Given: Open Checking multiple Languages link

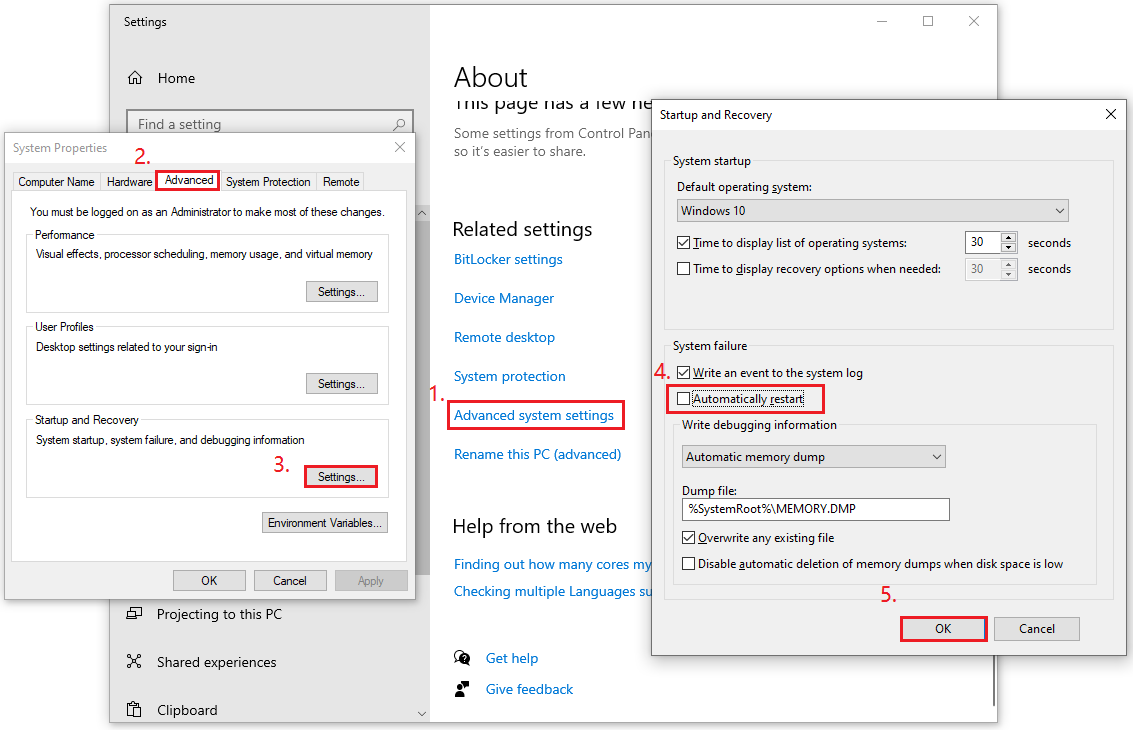Looking at the screenshot, I should pyautogui.click(x=553, y=591).
